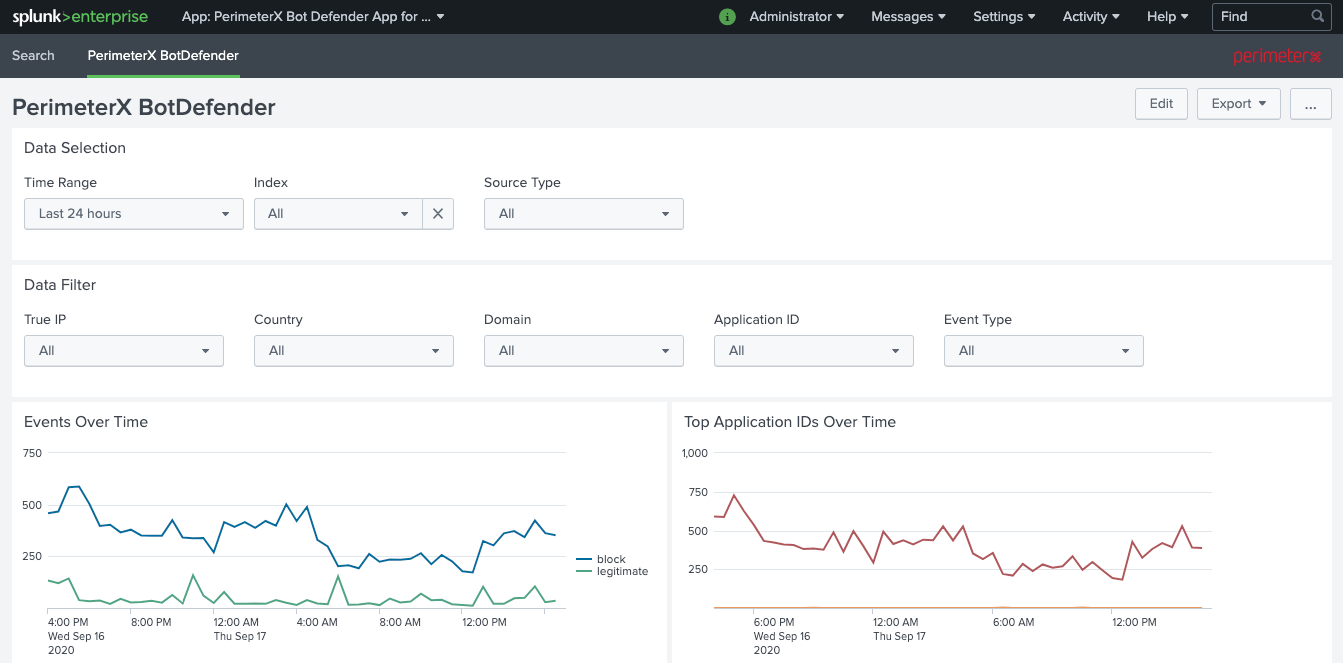The width and height of the screenshot is (1343, 663).
Task: Click the PerimeterX logo
Action: point(1277,56)
